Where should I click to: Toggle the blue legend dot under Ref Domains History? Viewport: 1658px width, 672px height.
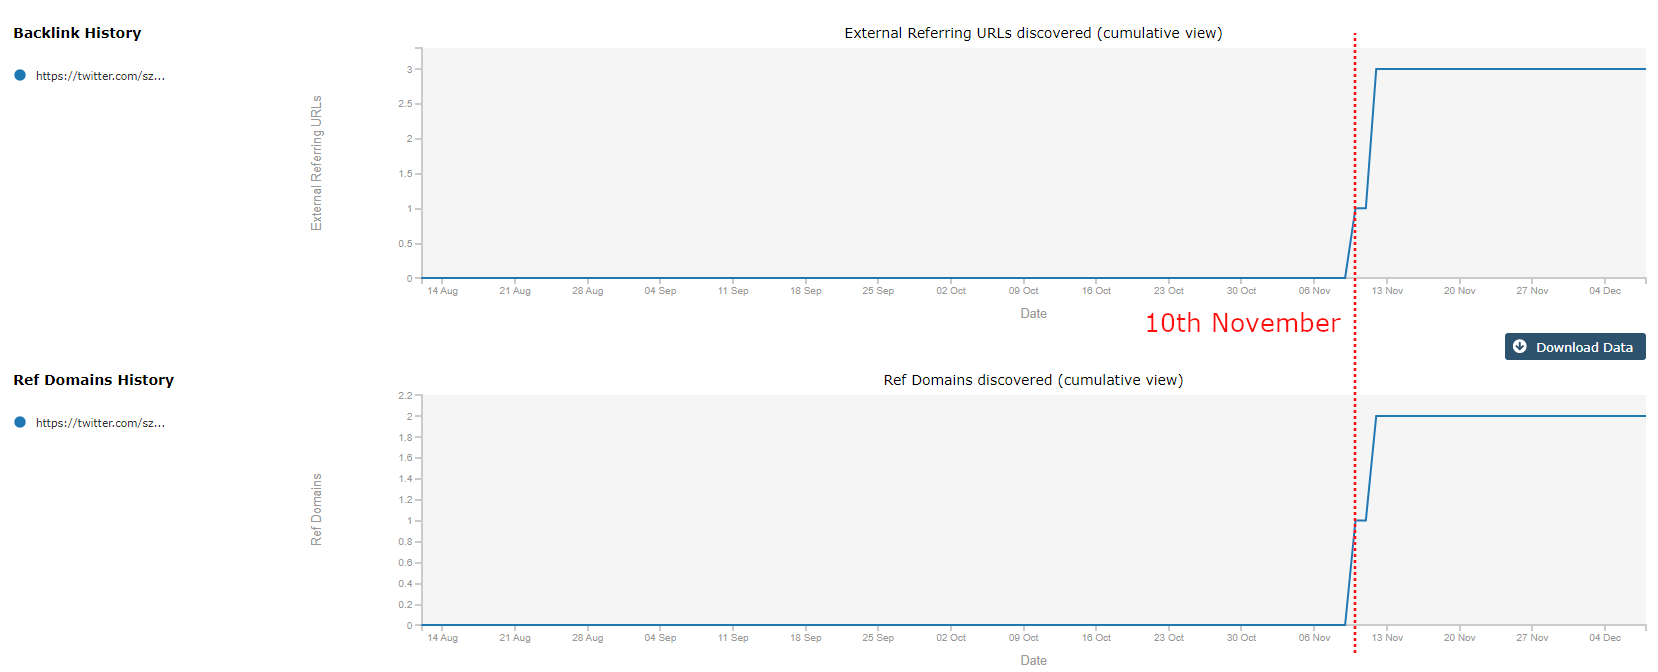pyautogui.click(x=20, y=422)
